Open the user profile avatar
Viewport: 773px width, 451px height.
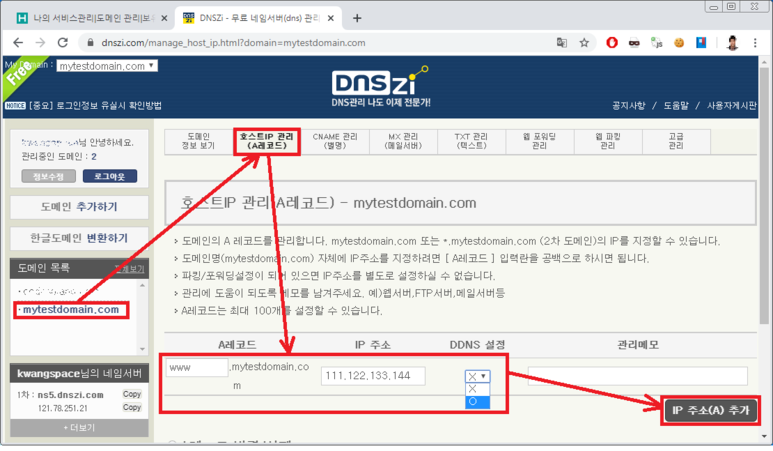[732, 43]
